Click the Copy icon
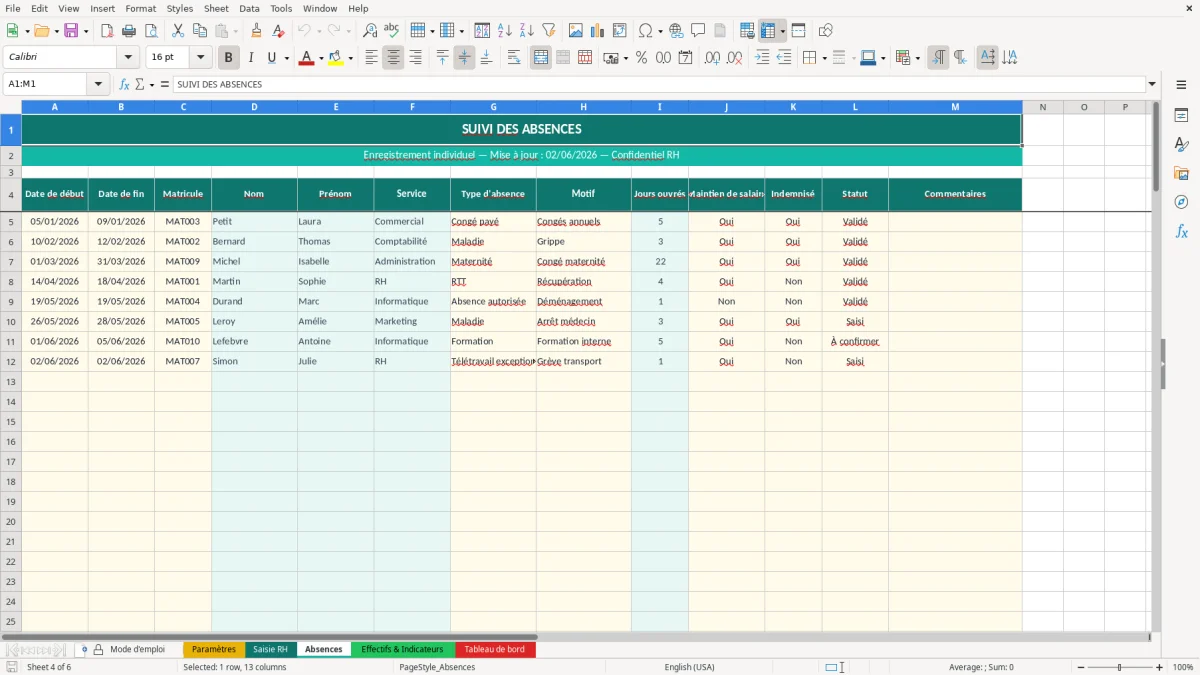This screenshot has width=1200, height=675. 199,31
